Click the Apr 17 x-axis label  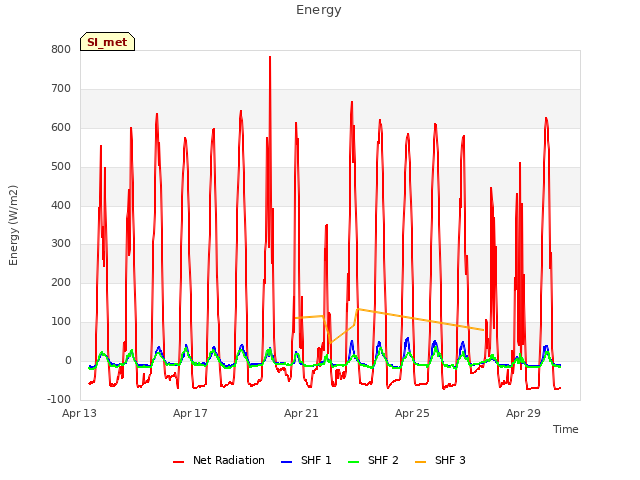pyautogui.click(x=190, y=413)
